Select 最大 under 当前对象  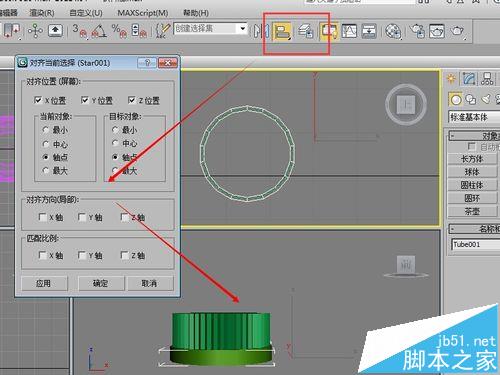(x=46, y=171)
